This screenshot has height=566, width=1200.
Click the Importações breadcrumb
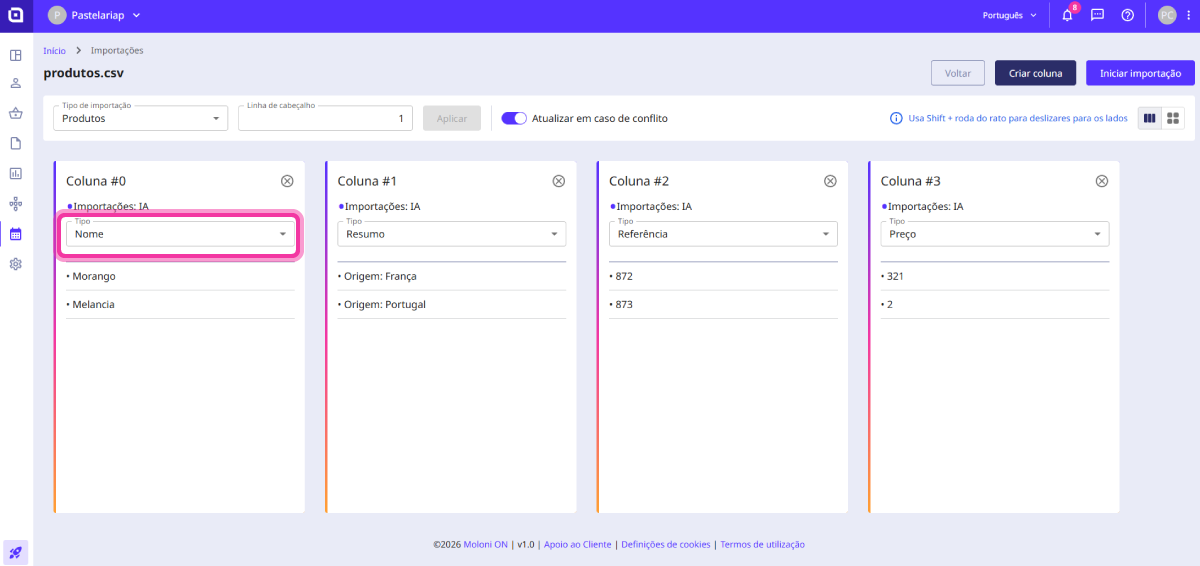click(117, 50)
